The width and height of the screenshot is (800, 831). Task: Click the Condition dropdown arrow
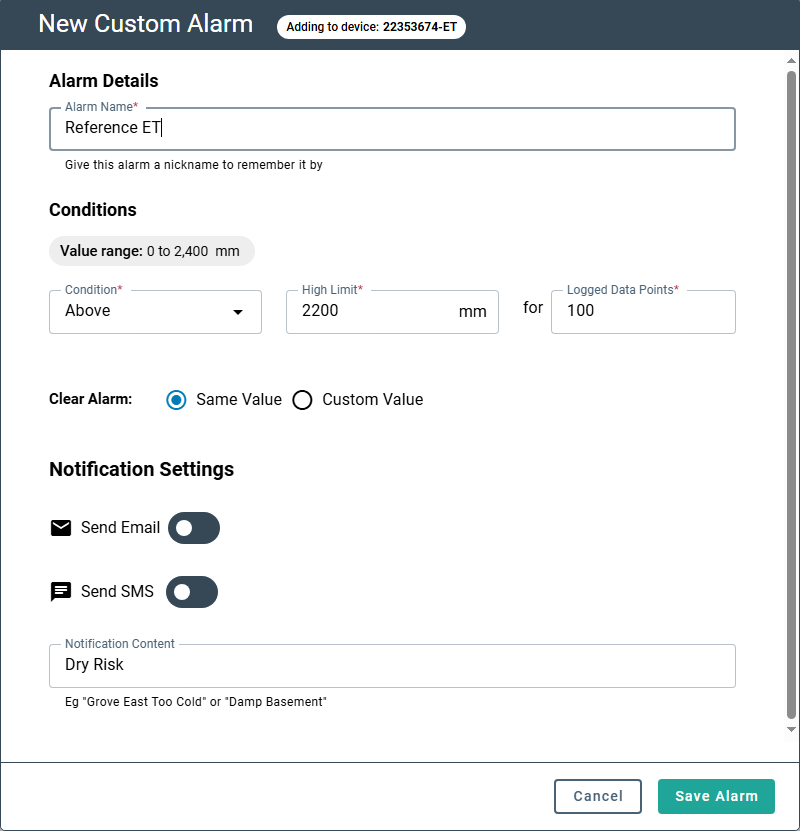coord(238,312)
